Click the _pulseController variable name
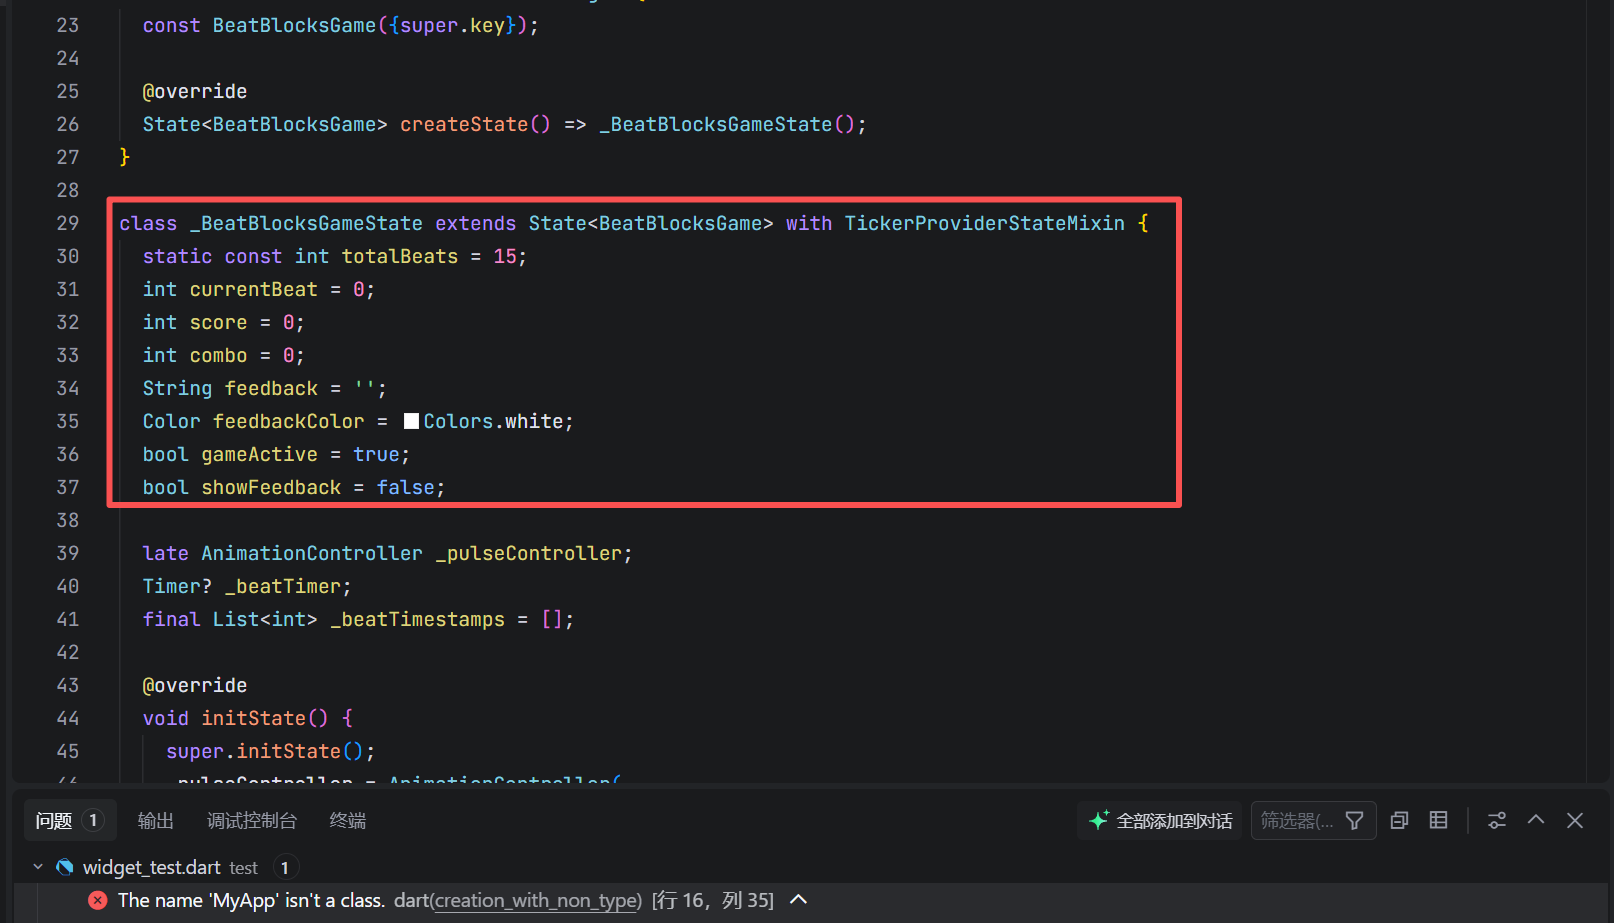Image resolution: width=1614 pixels, height=923 pixels. coord(528,553)
